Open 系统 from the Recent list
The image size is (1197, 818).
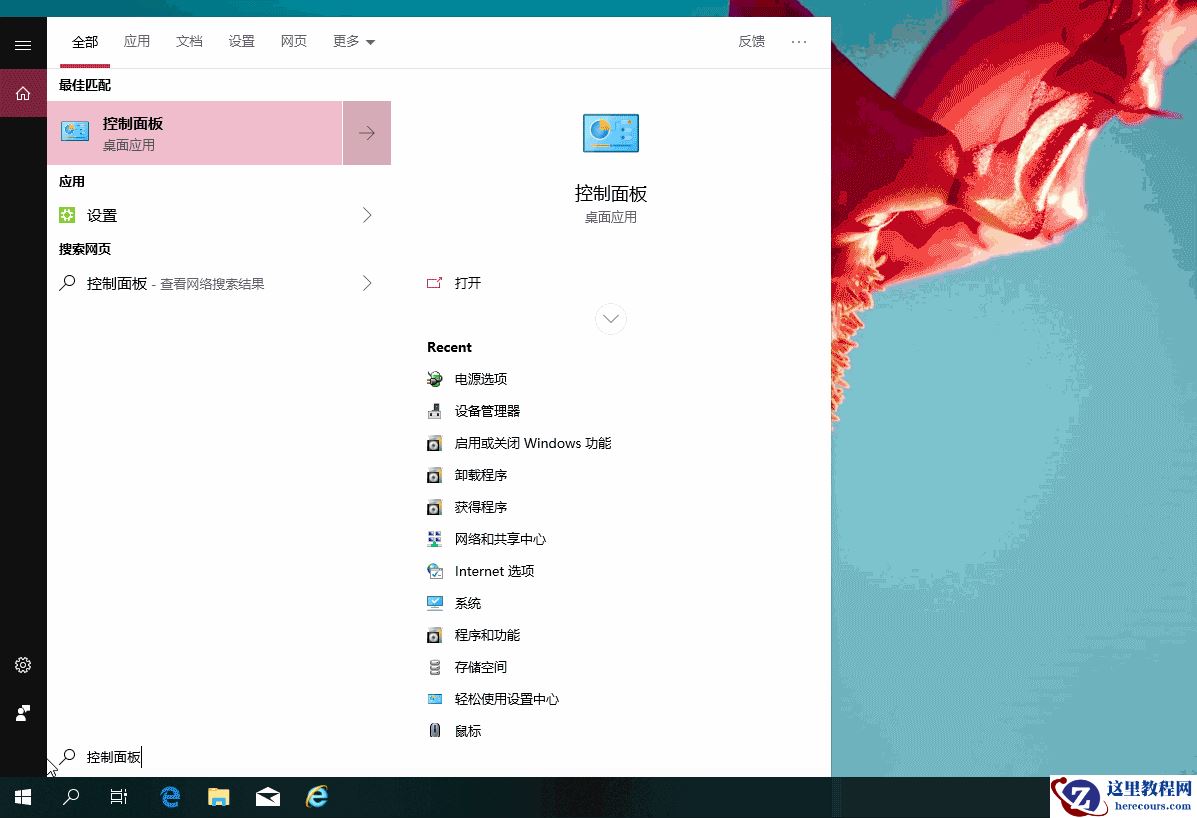(x=467, y=603)
